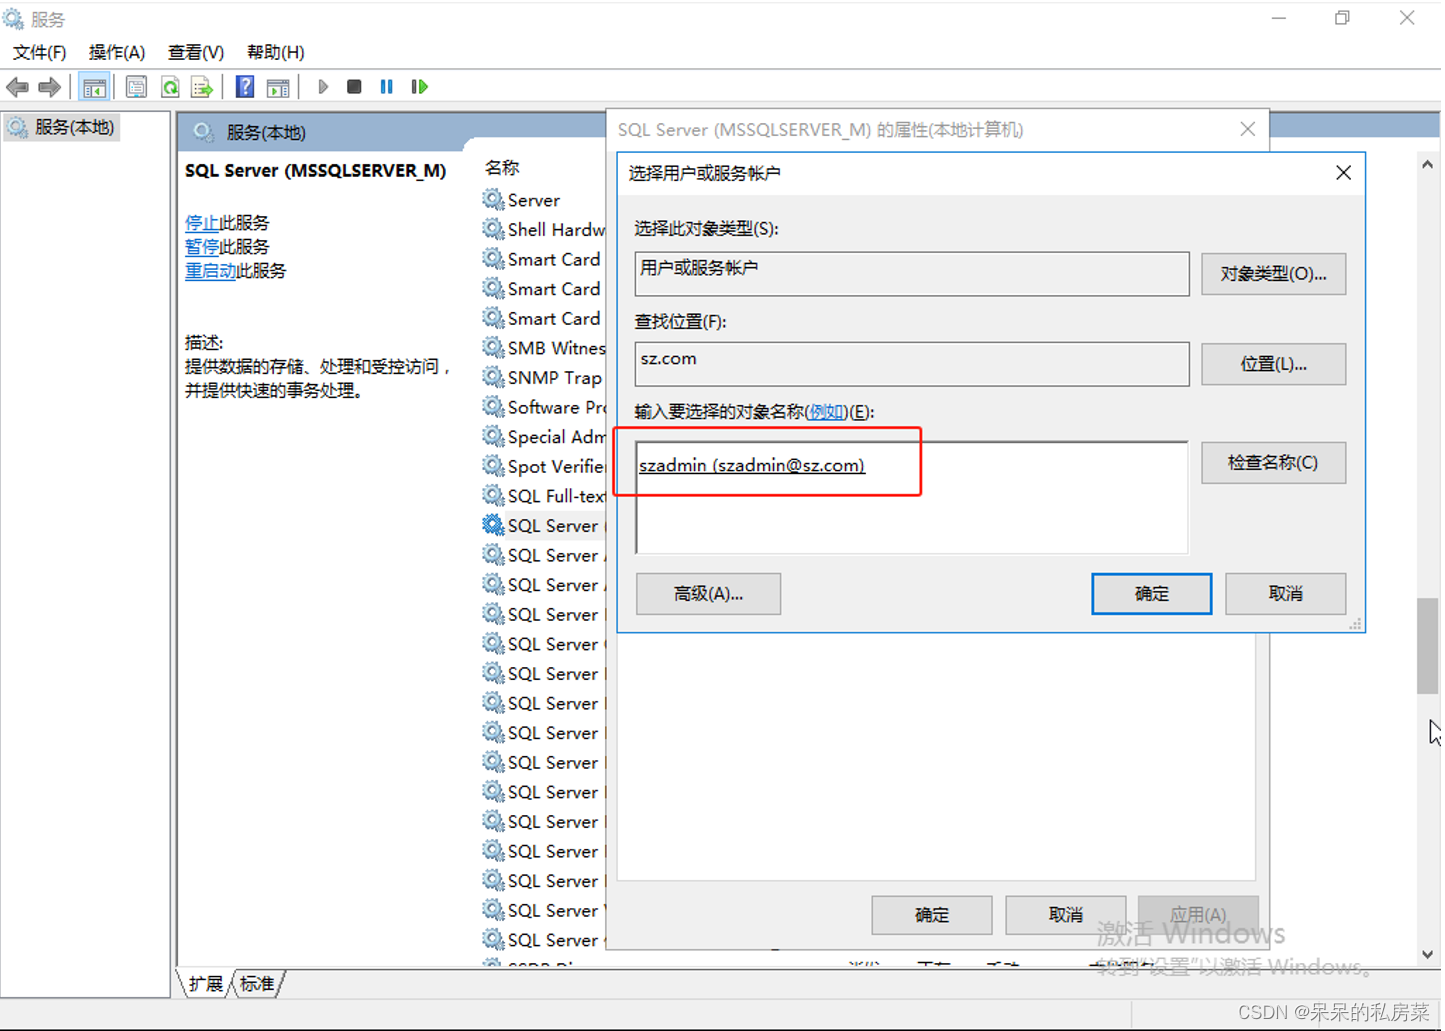Select the SQL Full-text service row

tap(543, 495)
